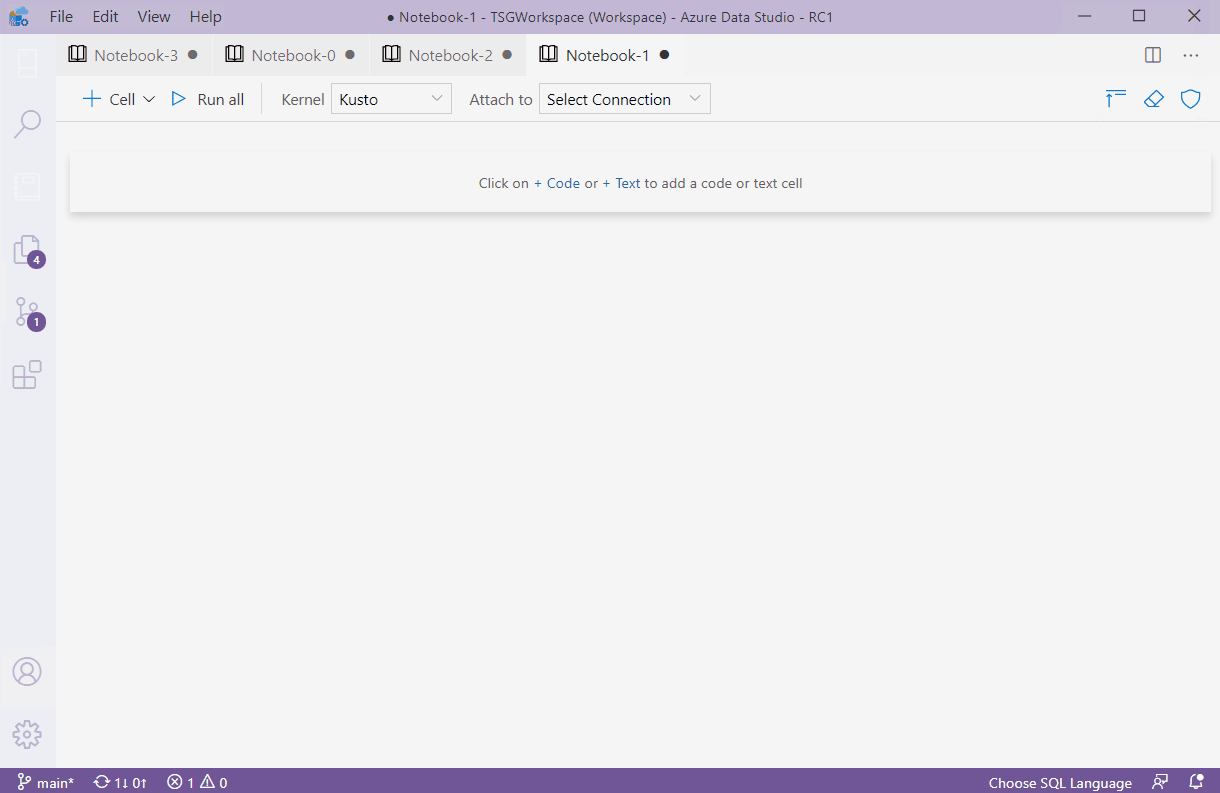Split the editor using the layout icon
1220x793 pixels.
[1153, 55]
